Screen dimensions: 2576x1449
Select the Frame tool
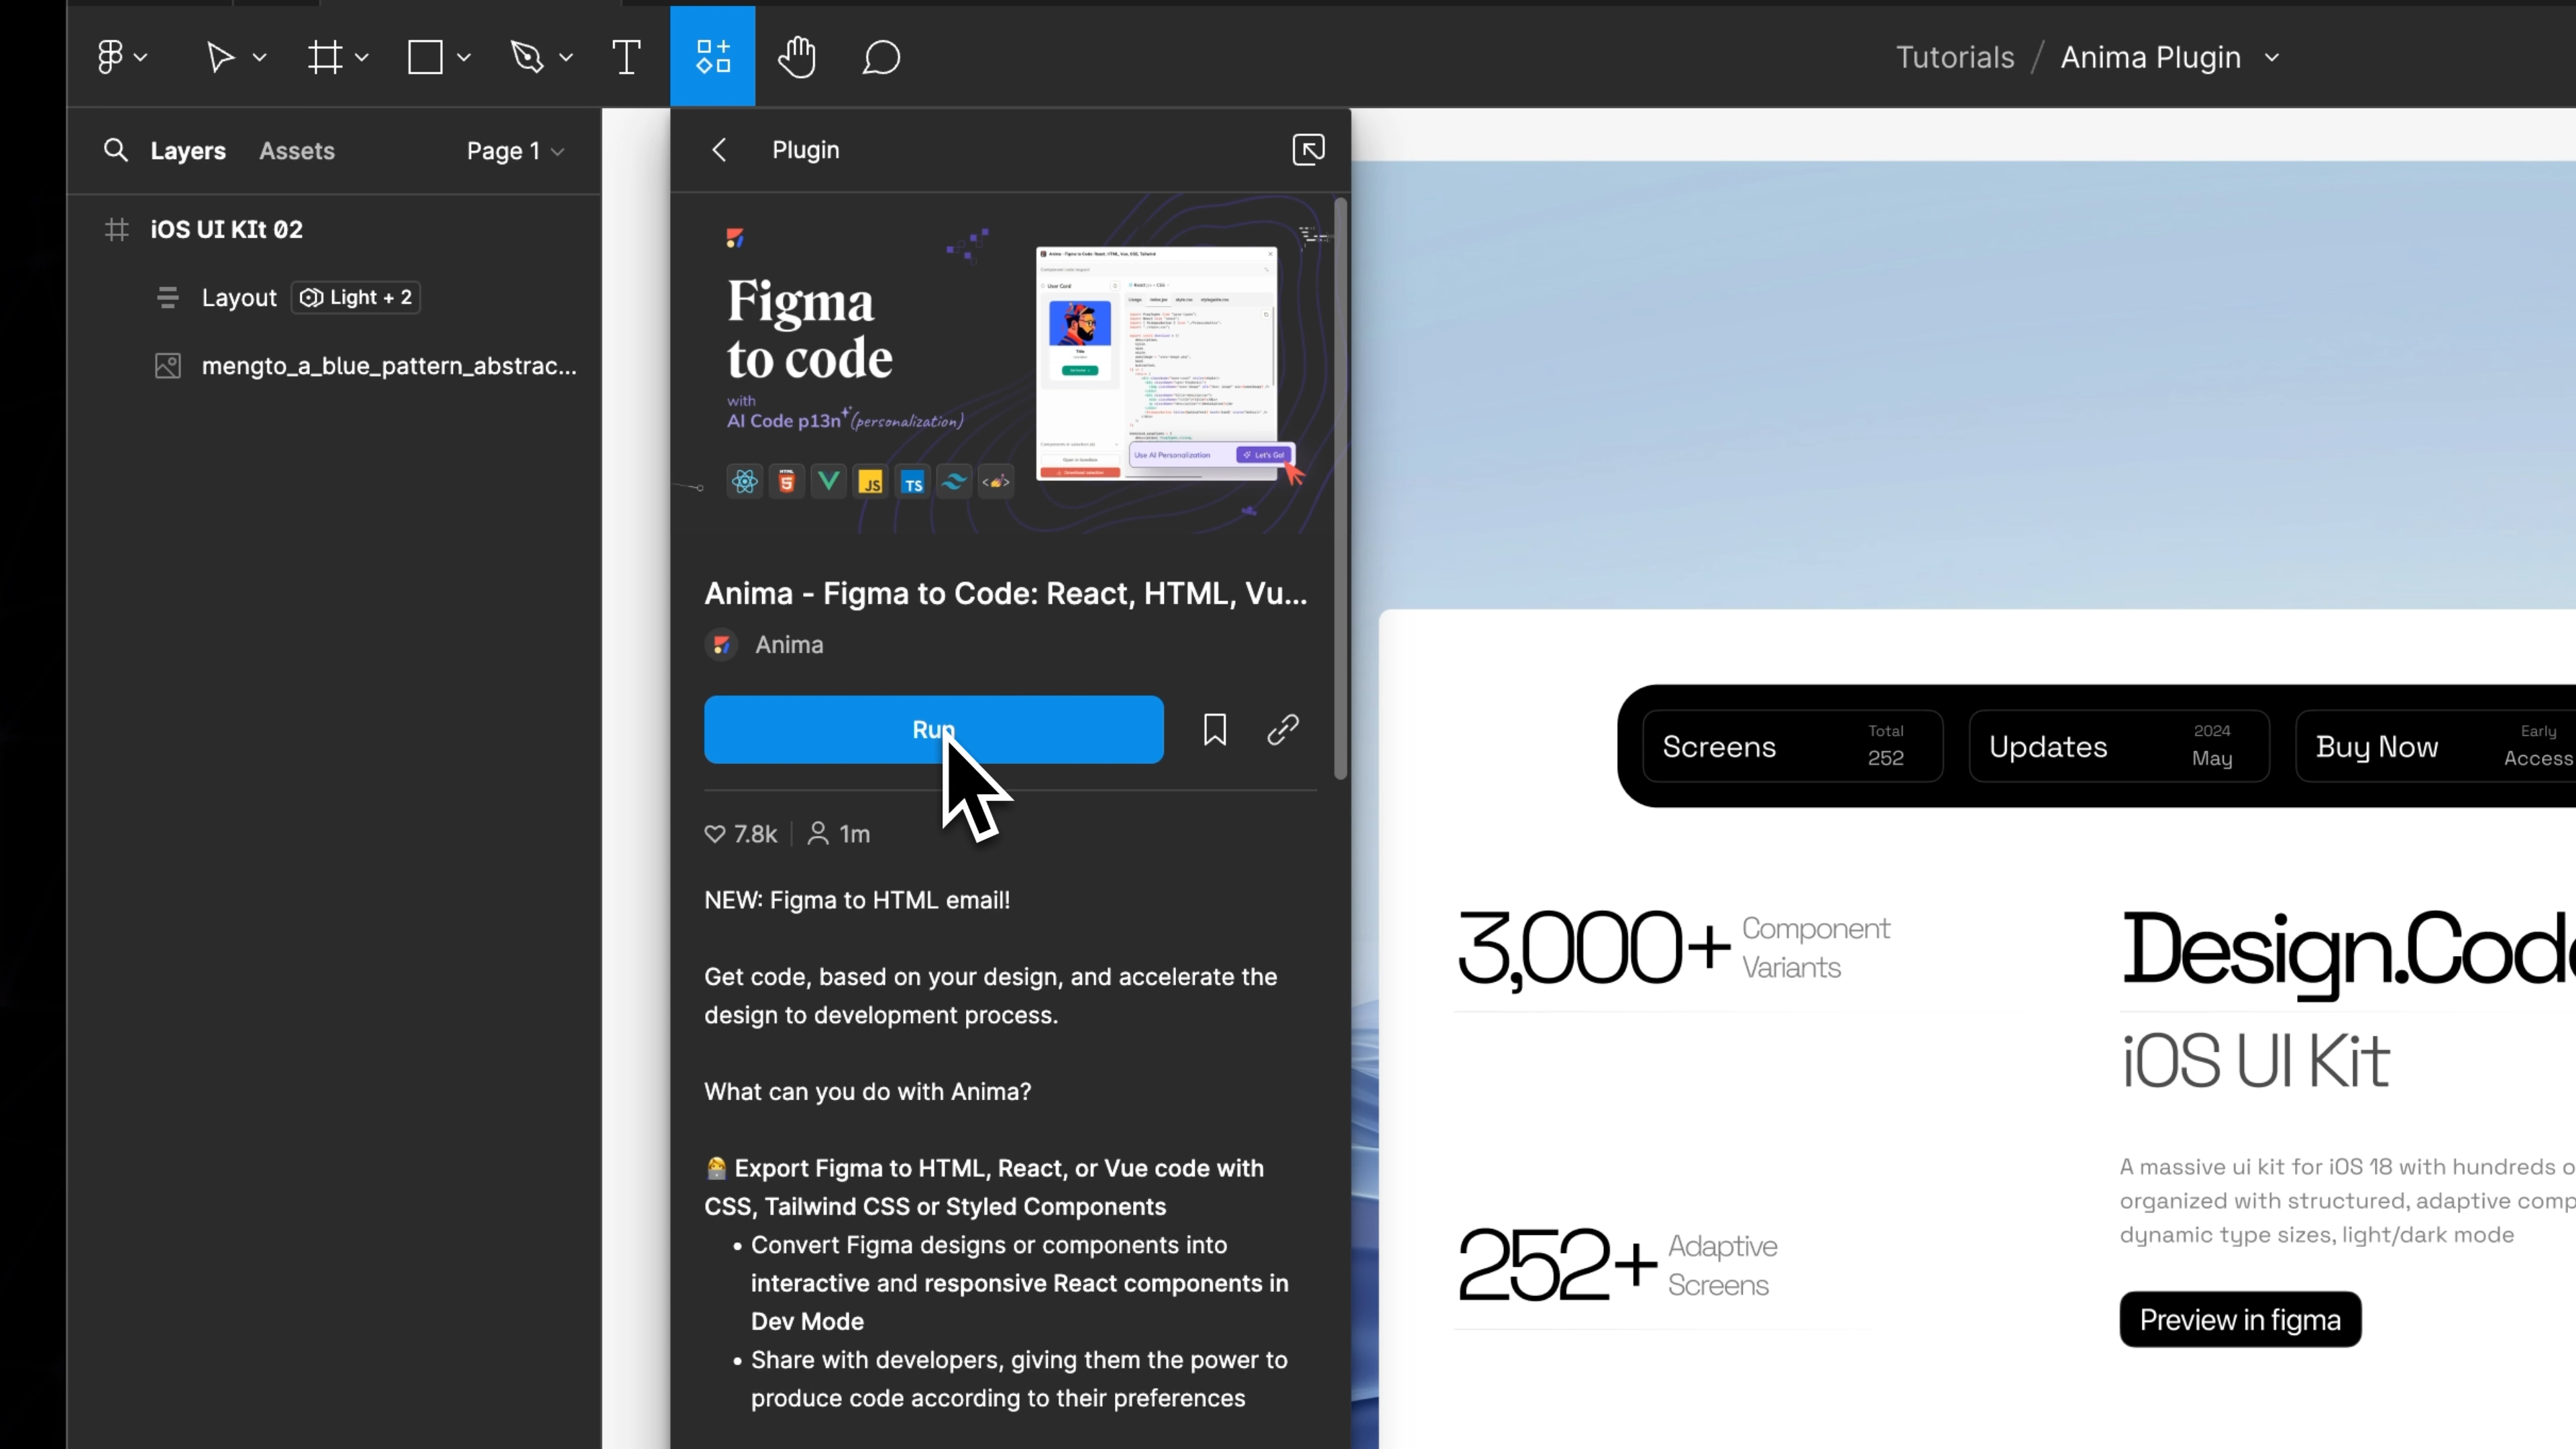click(x=325, y=57)
